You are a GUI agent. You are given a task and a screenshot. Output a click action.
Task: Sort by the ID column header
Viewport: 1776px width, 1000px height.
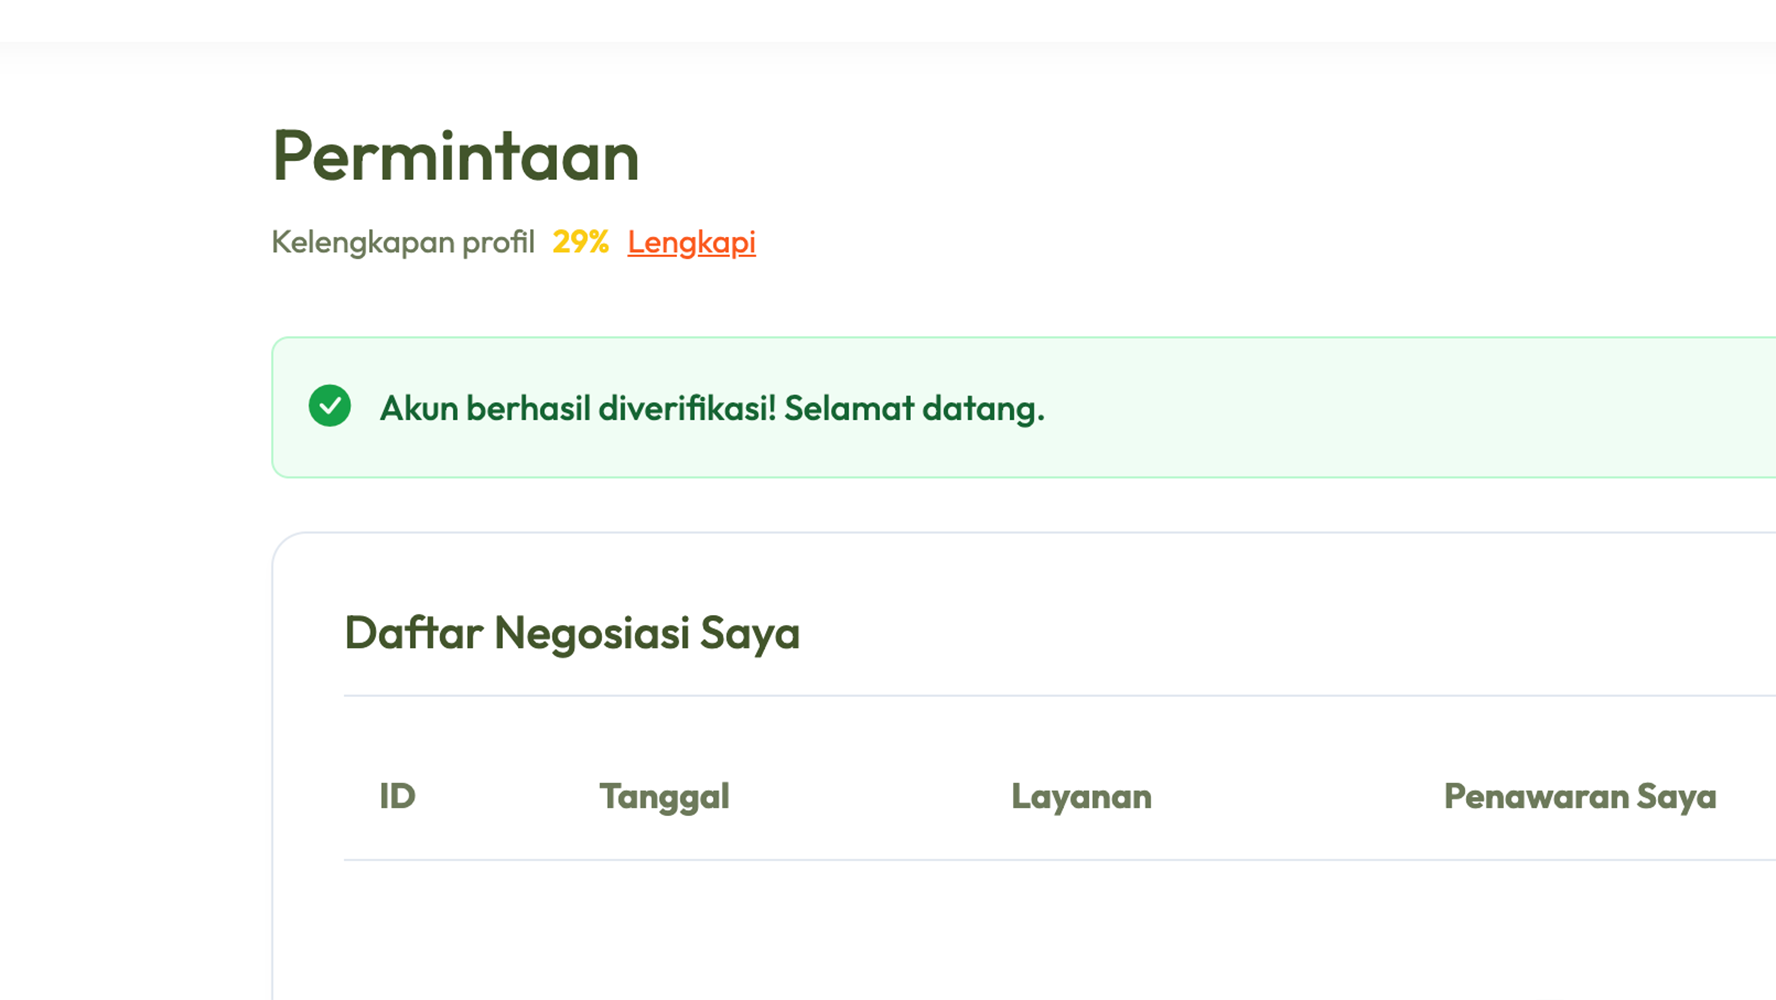click(x=397, y=796)
